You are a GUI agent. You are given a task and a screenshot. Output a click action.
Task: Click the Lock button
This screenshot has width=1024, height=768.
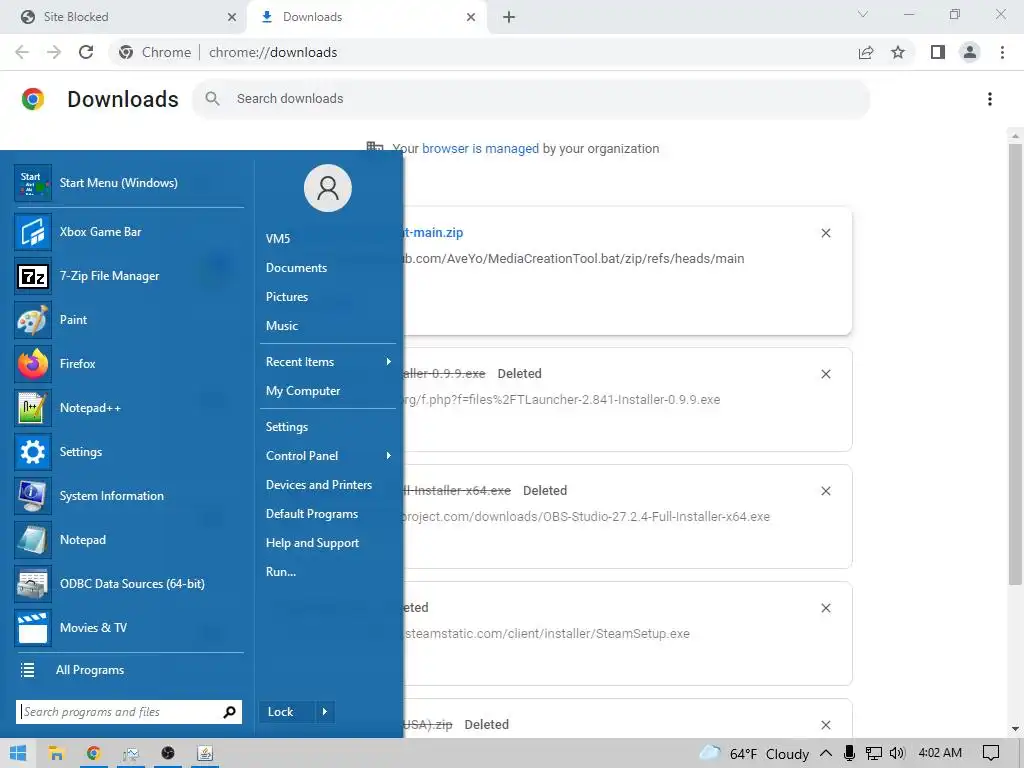[x=287, y=712]
